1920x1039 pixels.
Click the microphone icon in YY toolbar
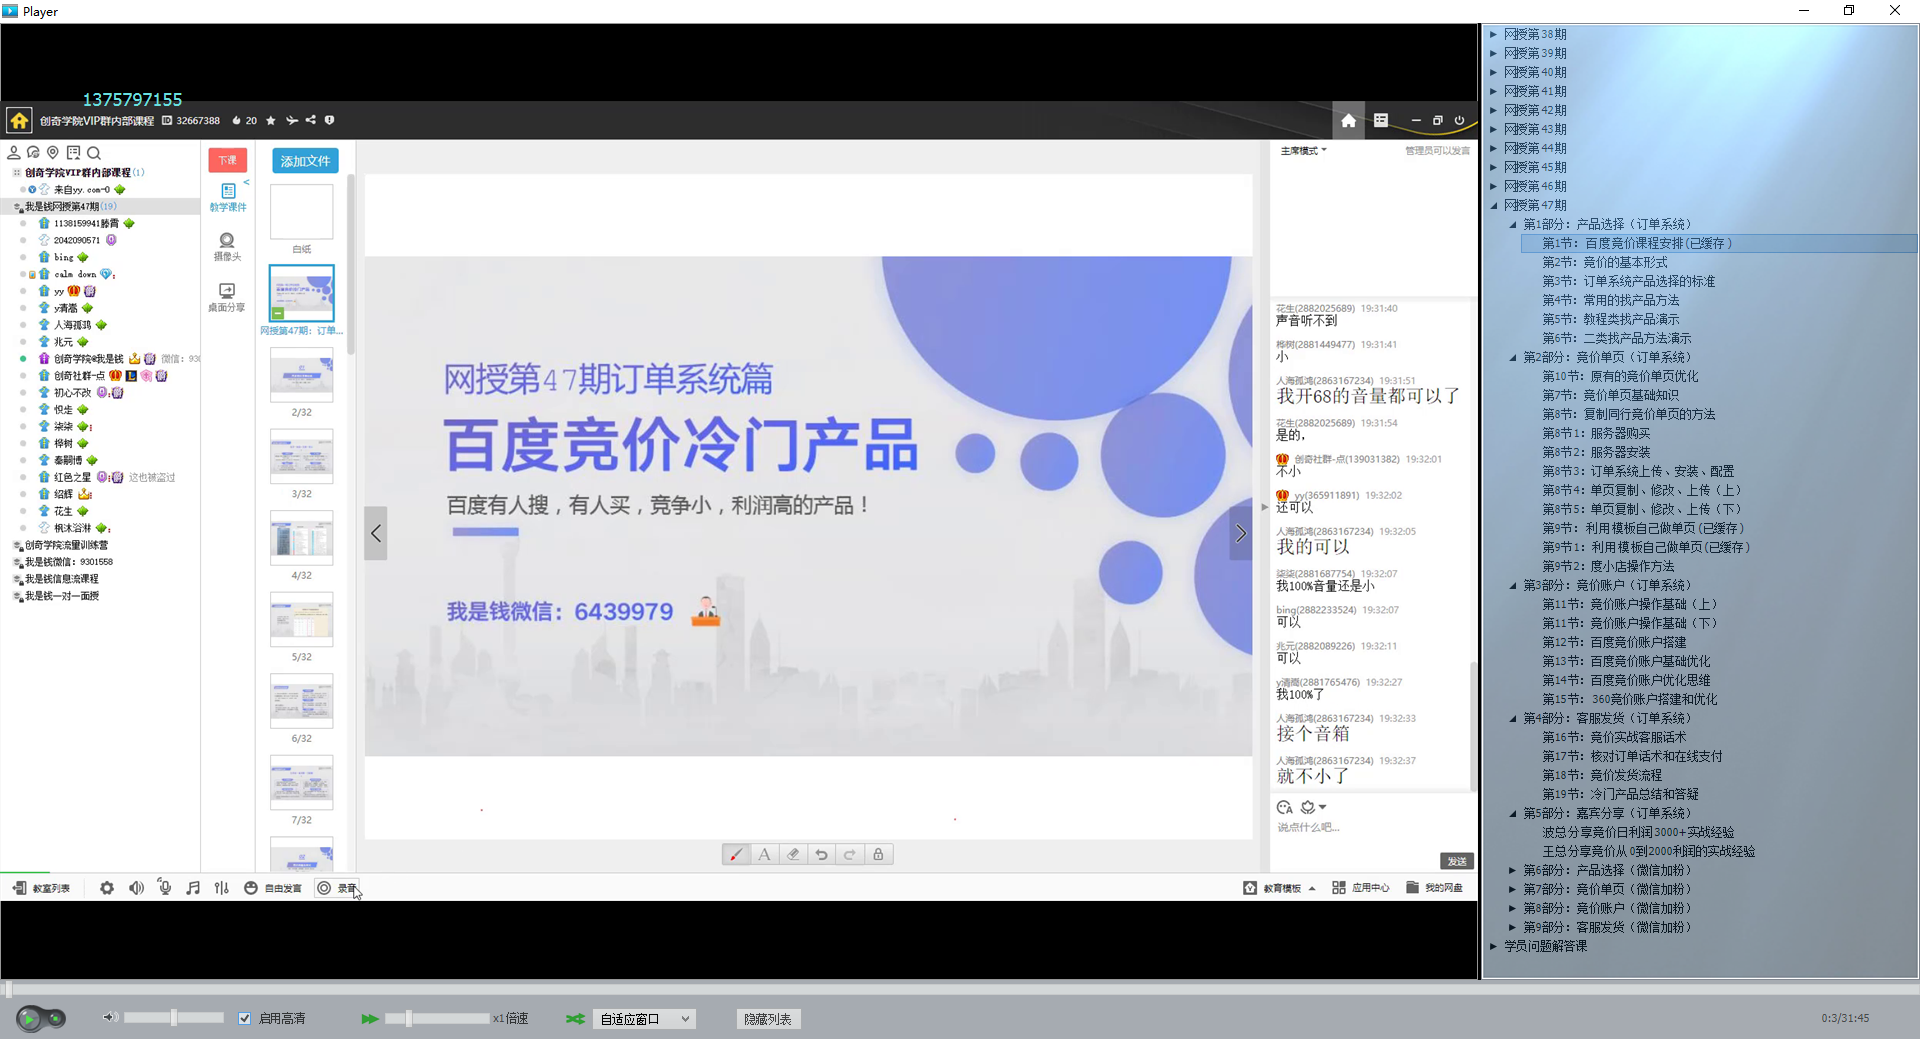coord(165,888)
